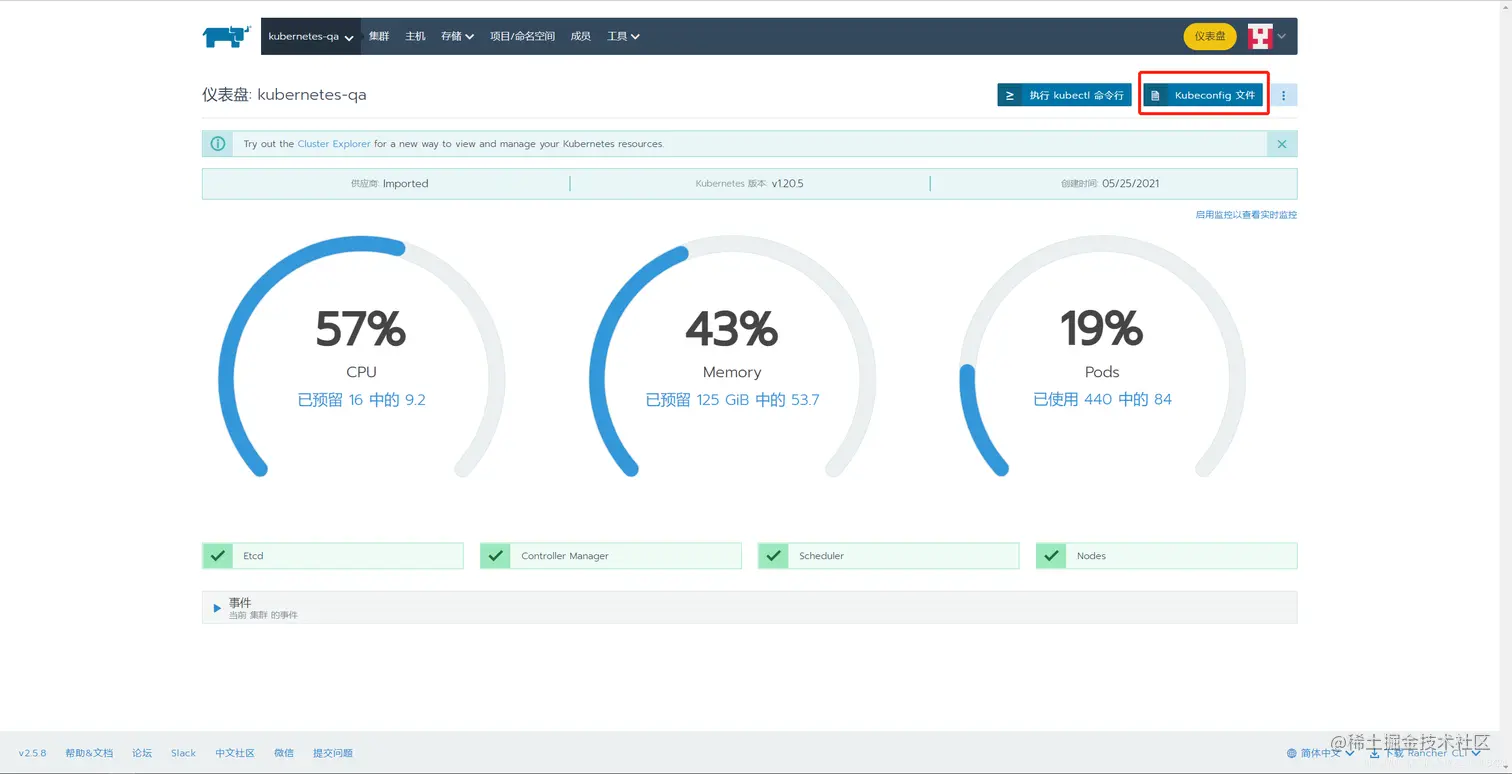Click the Kubeconfig 文件 button
1512x774 pixels.
1203,95
